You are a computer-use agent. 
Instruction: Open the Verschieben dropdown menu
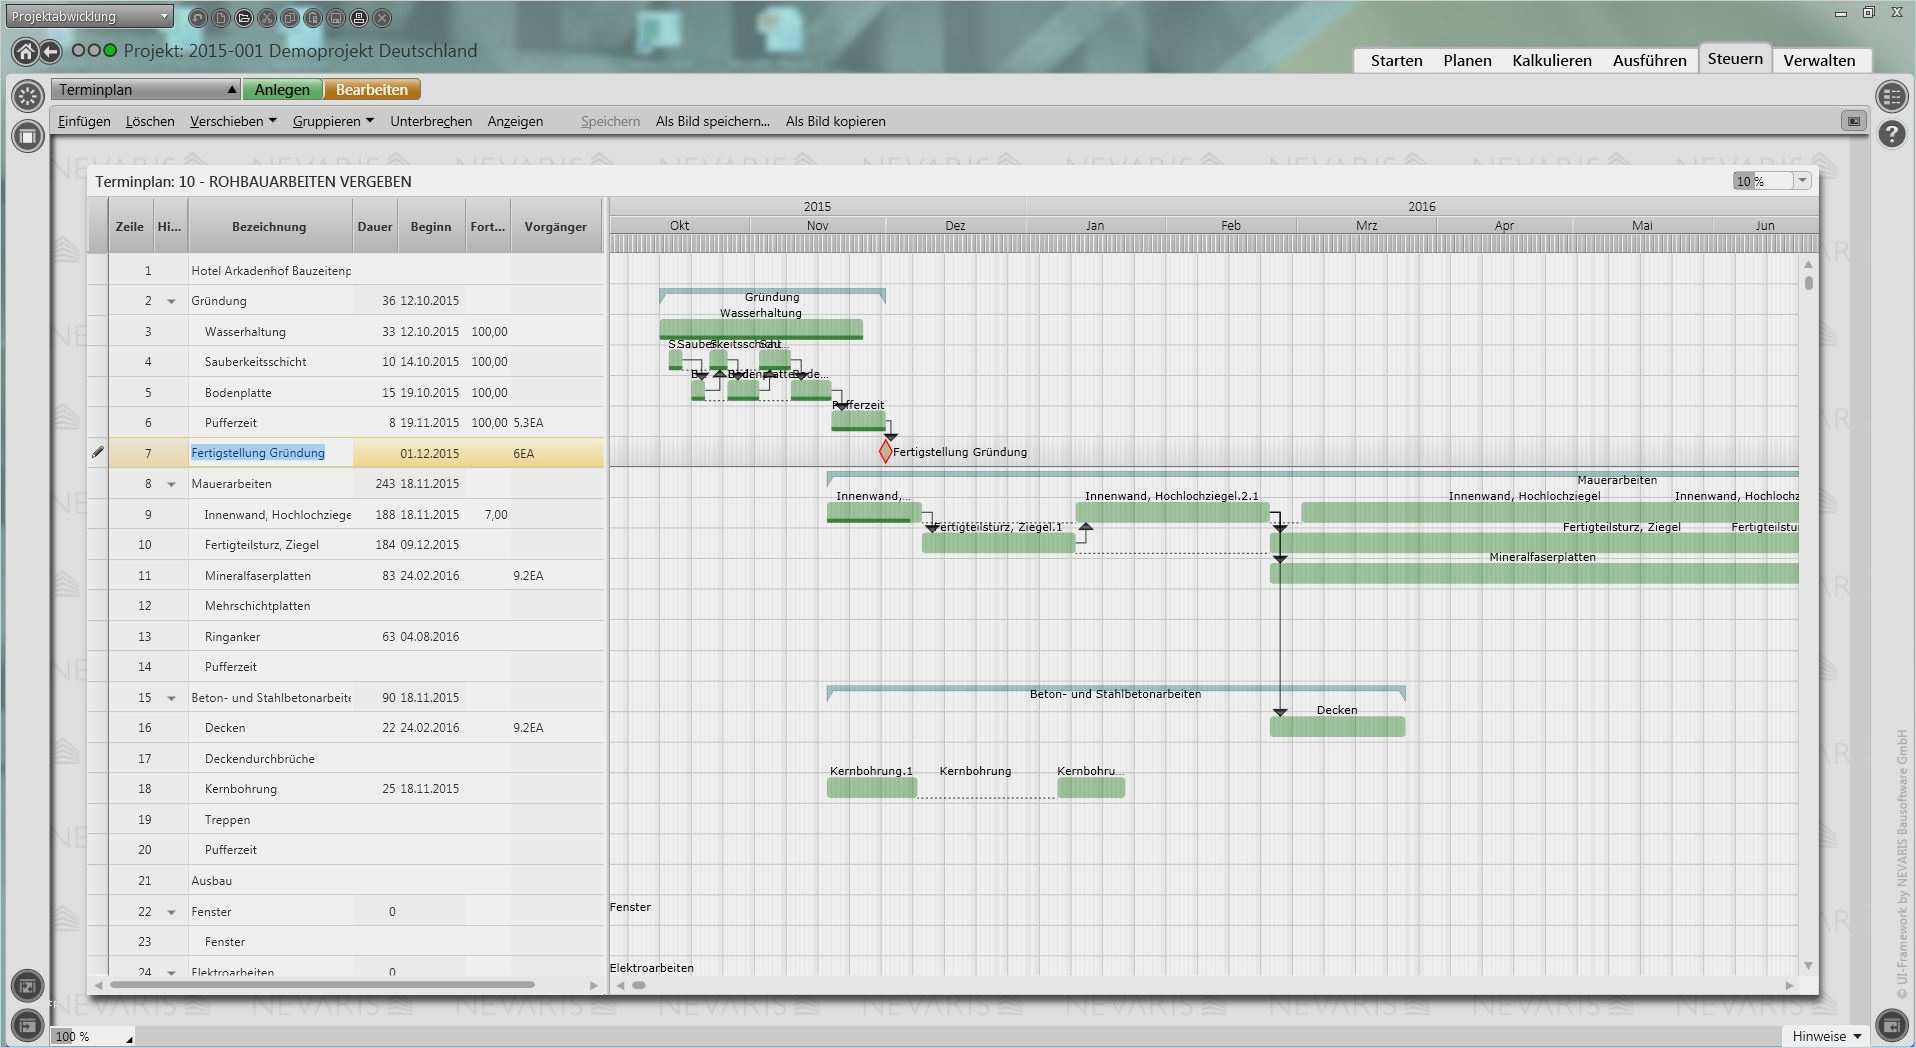233,122
